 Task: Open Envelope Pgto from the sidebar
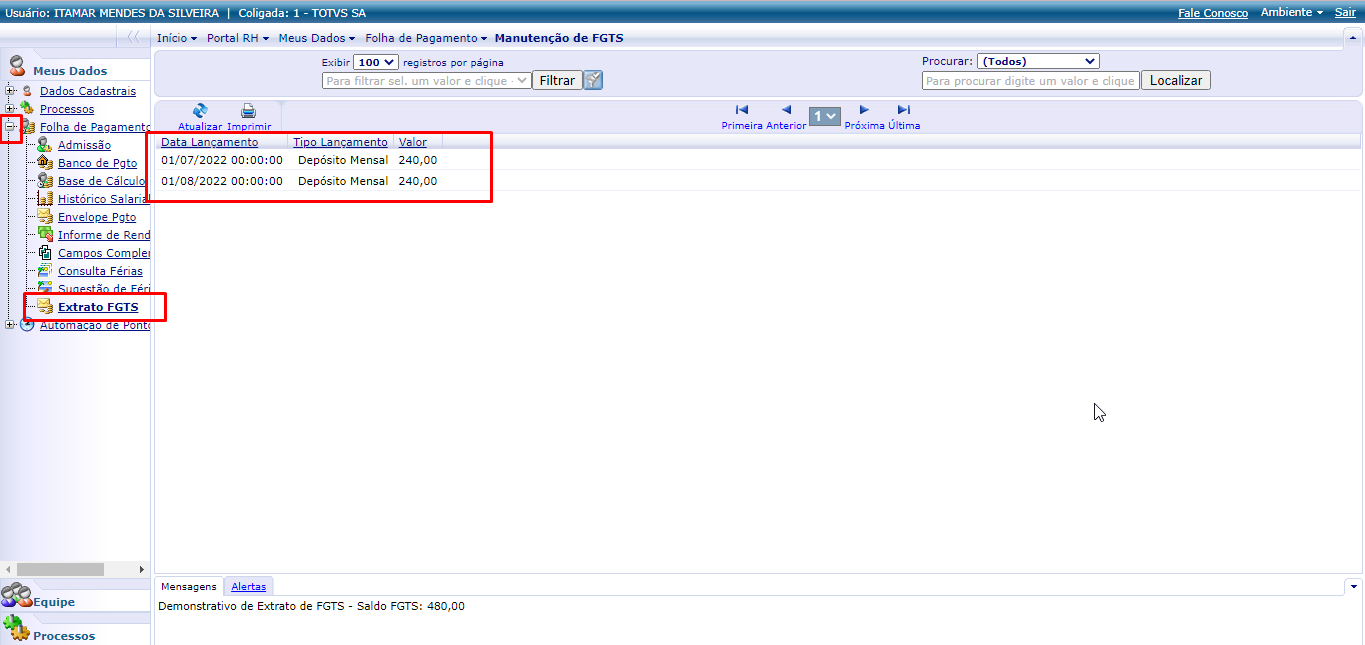pos(45,216)
